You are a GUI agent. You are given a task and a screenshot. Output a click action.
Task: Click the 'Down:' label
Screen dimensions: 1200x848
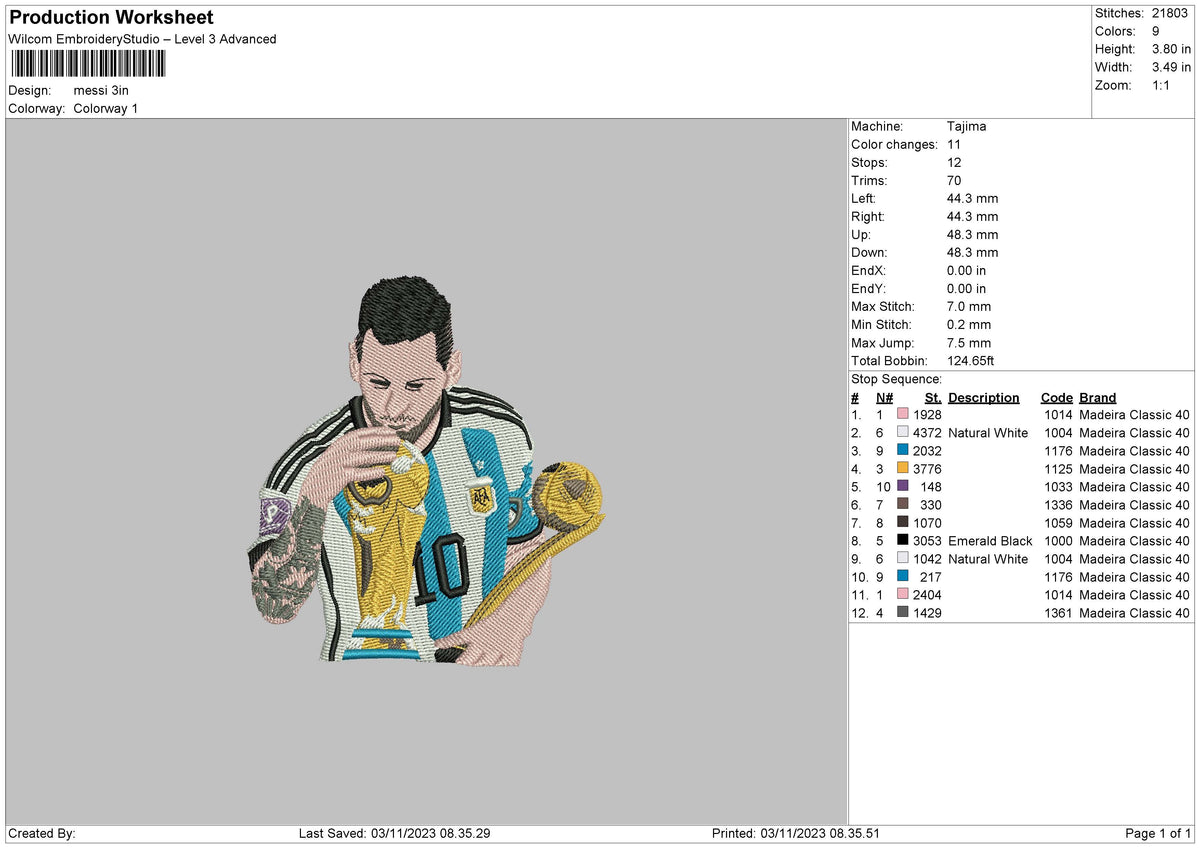pos(869,253)
